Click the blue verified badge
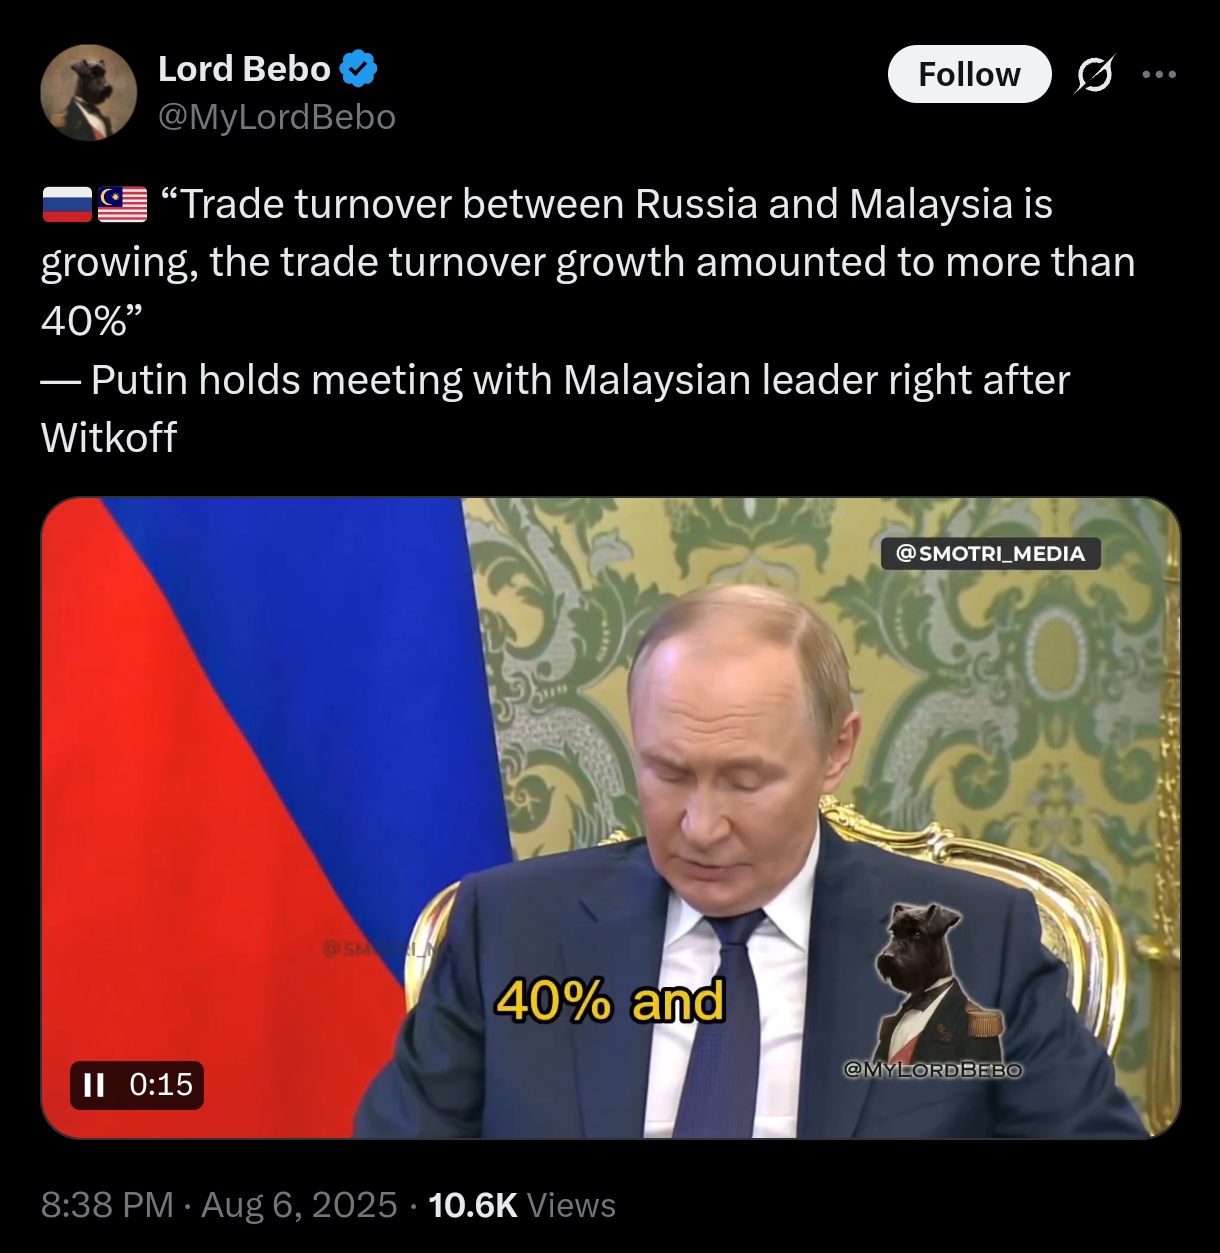Screen dimensions: 1220x1253 [x=359, y=69]
